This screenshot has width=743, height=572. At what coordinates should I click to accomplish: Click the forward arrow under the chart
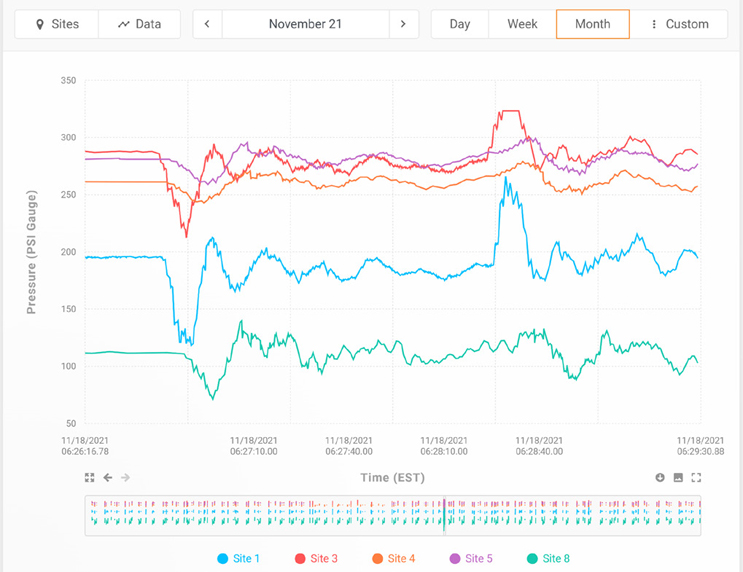pyautogui.click(x=126, y=478)
